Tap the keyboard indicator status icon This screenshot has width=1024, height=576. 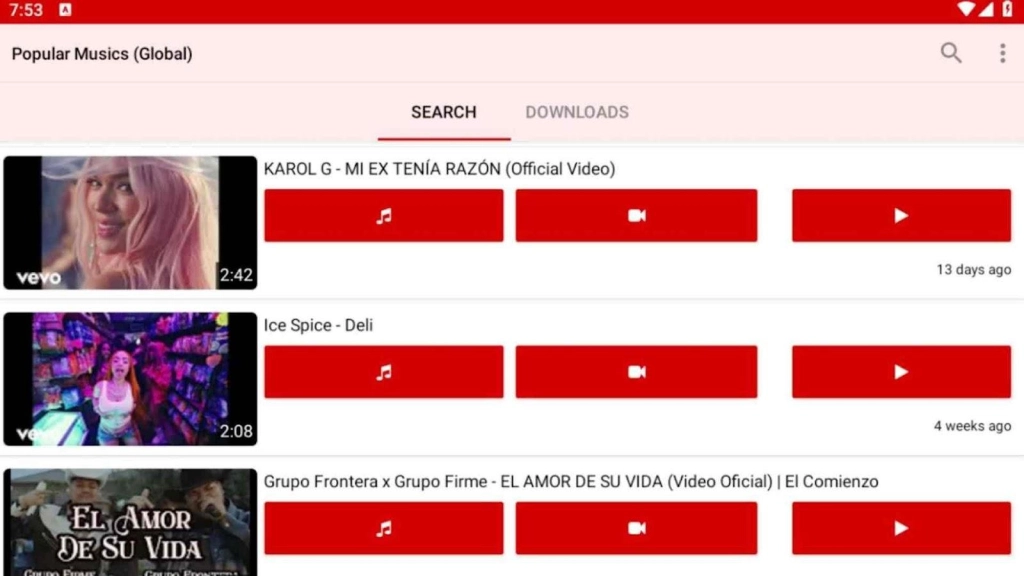[65, 10]
